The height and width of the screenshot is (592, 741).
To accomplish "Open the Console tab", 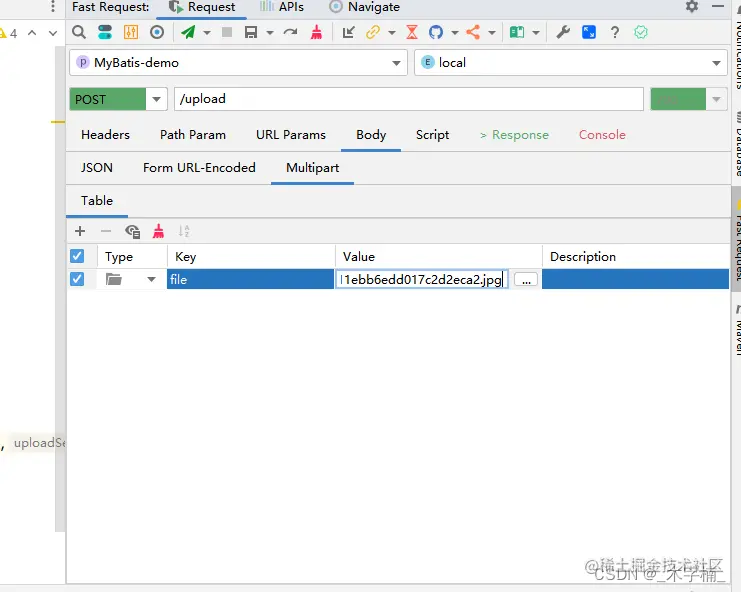I will pos(602,135).
